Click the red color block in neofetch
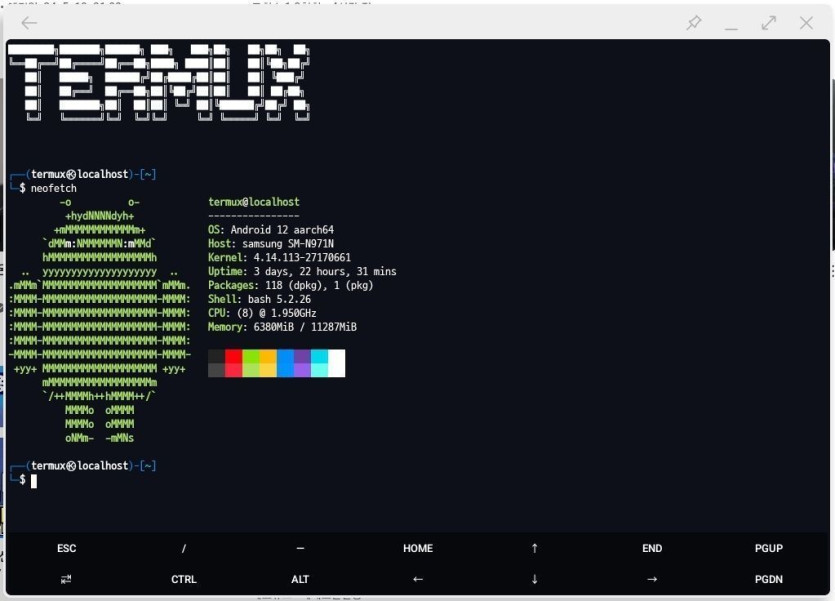 click(x=234, y=364)
